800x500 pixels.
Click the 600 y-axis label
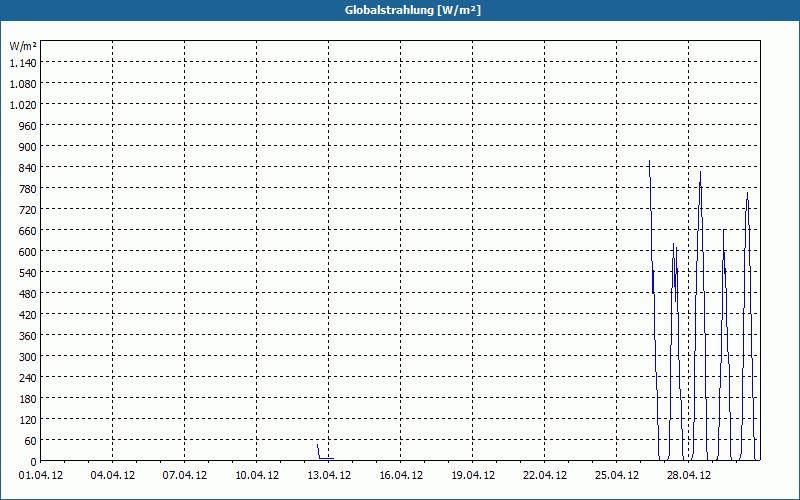[28, 252]
